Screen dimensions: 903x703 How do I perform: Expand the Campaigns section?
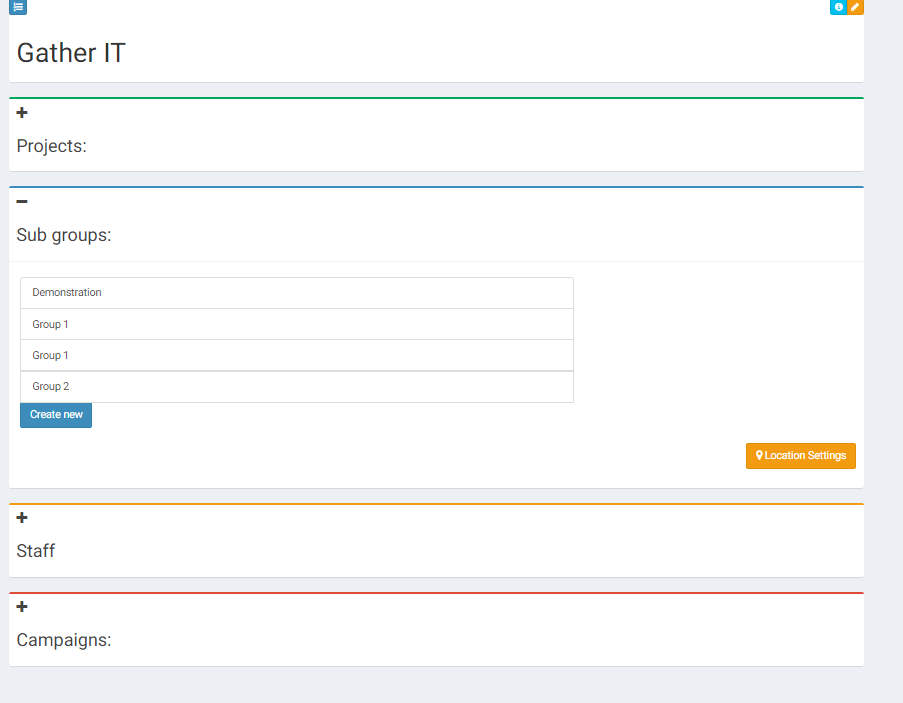(22, 607)
